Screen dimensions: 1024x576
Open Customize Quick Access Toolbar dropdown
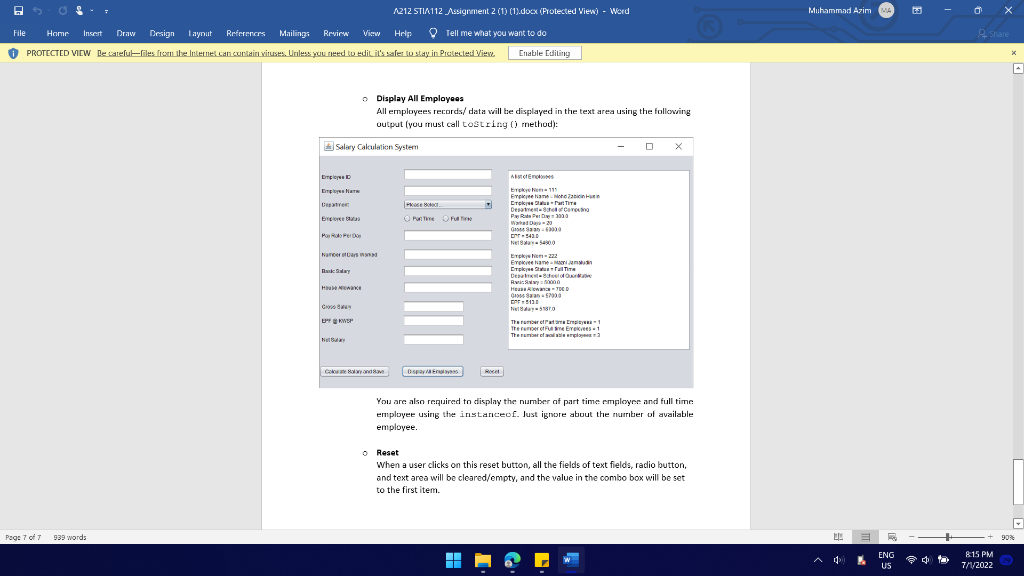[x=106, y=11]
